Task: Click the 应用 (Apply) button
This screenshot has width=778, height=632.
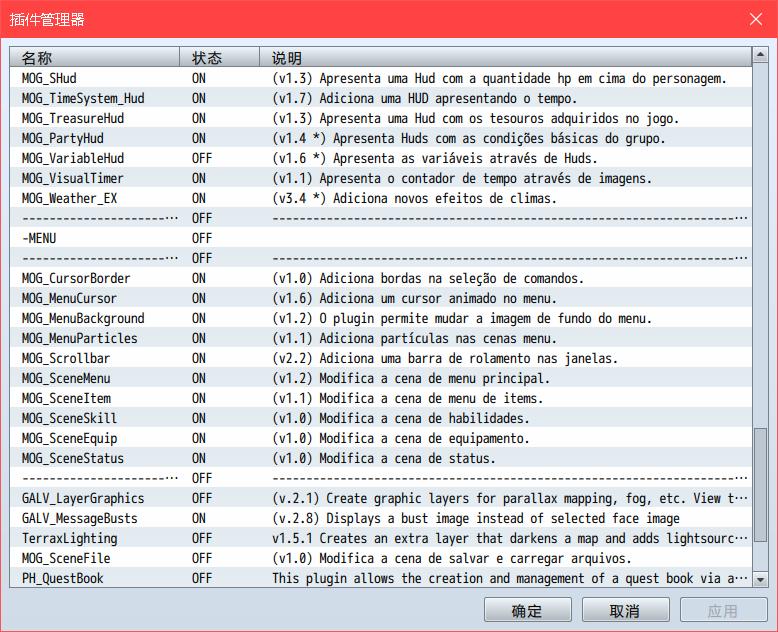Action: [x=723, y=610]
